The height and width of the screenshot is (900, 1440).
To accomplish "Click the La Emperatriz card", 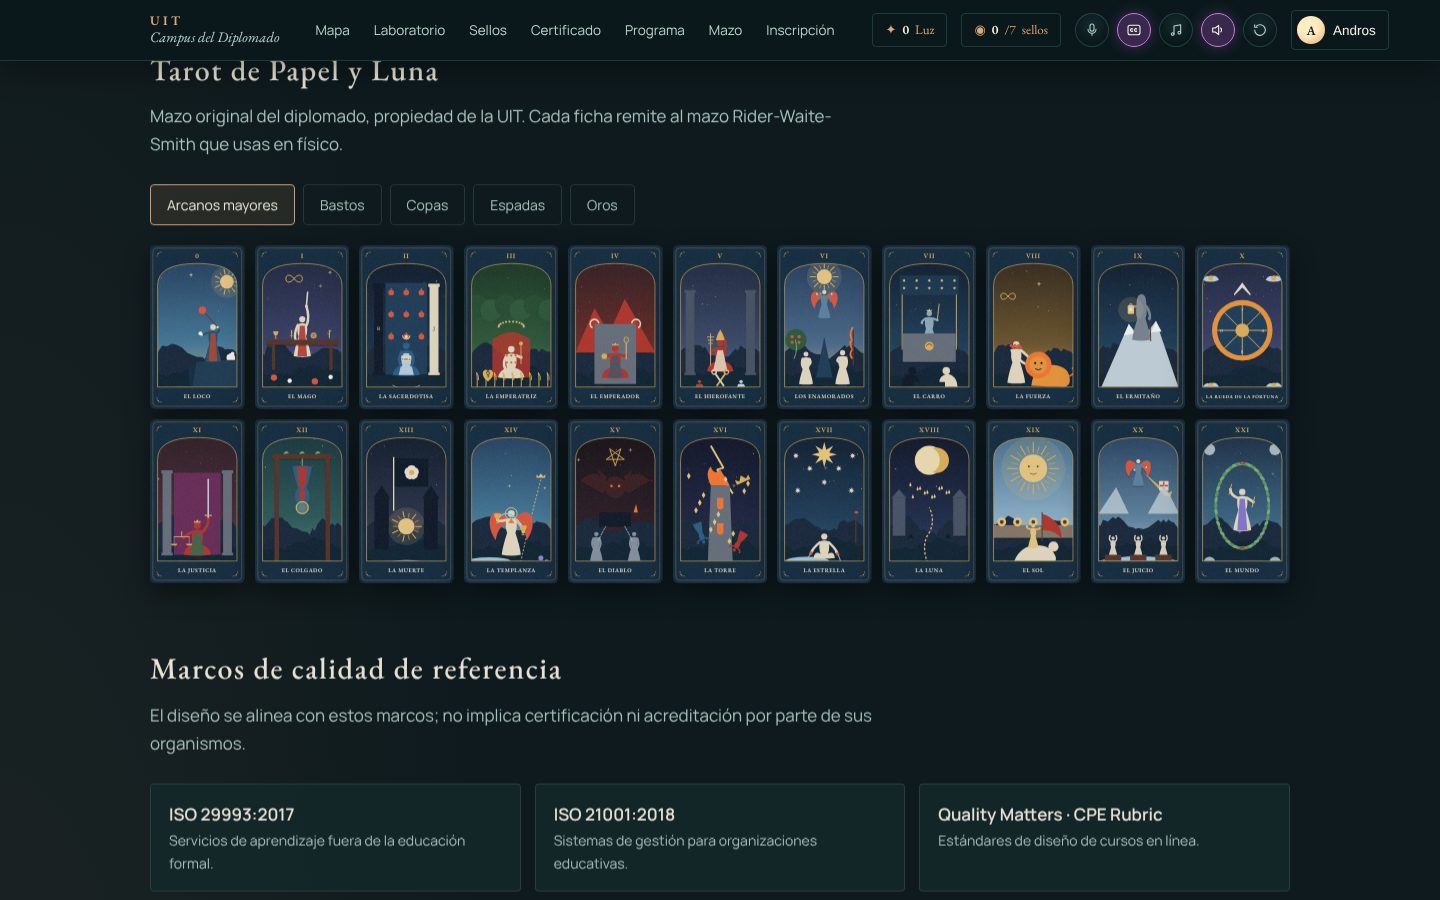I will [511, 327].
